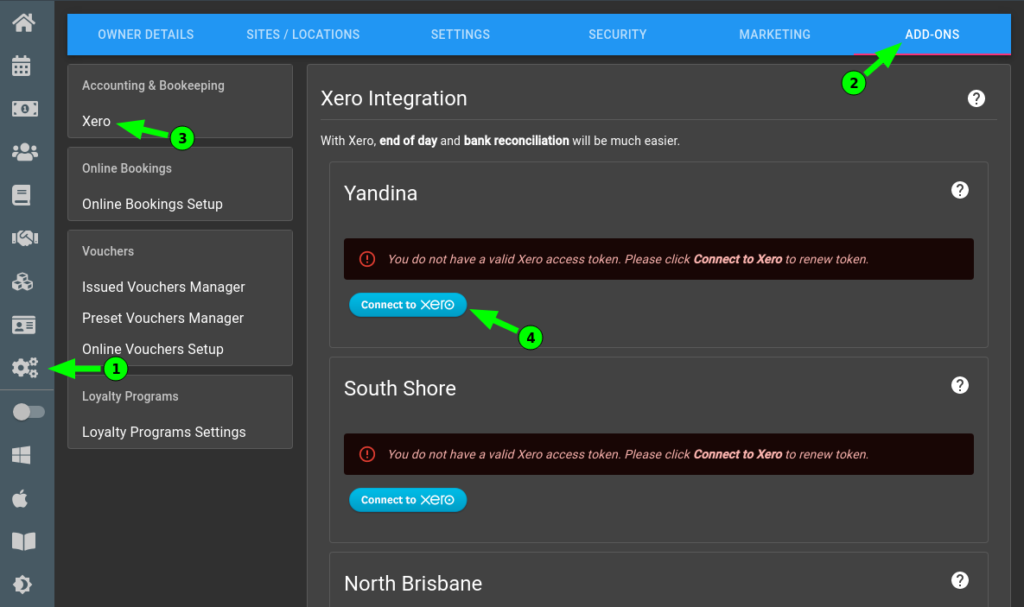Click the 'end of day and bank reconciliation' description
The width and height of the screenshot is (1024, 607).
click(x=500, y=140)
